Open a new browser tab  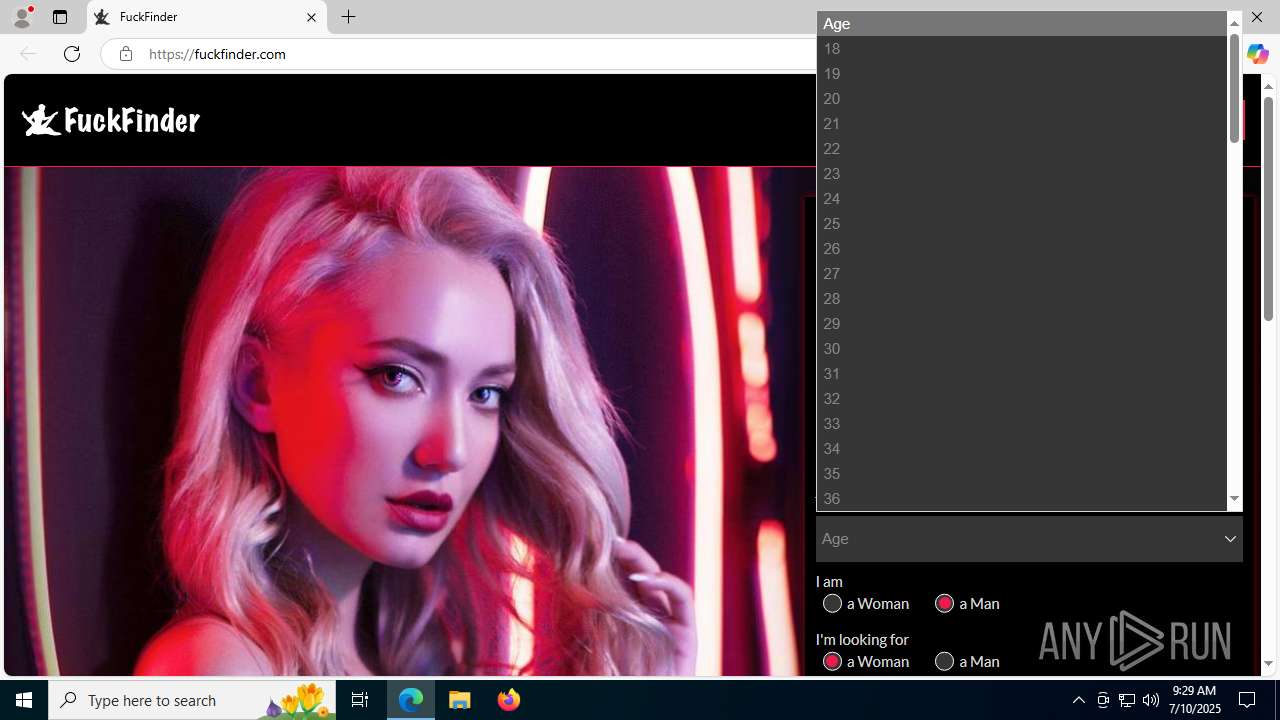coord(348,17)
